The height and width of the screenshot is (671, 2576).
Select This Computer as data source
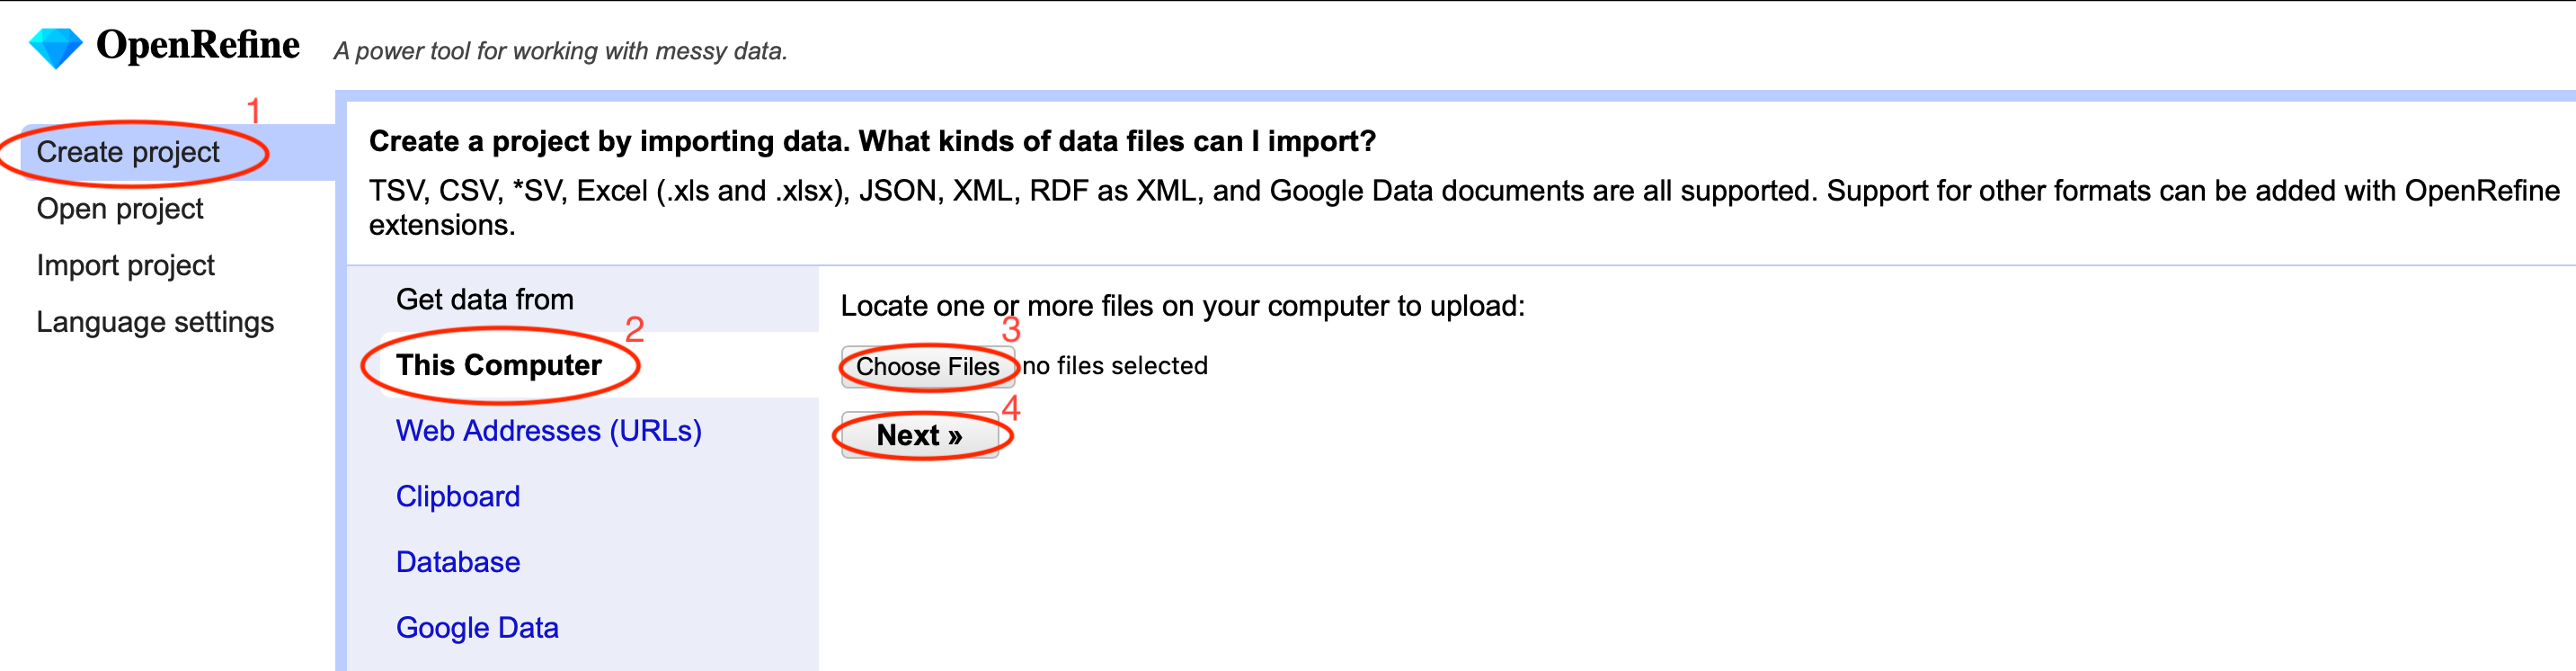(x=499, y=365)
